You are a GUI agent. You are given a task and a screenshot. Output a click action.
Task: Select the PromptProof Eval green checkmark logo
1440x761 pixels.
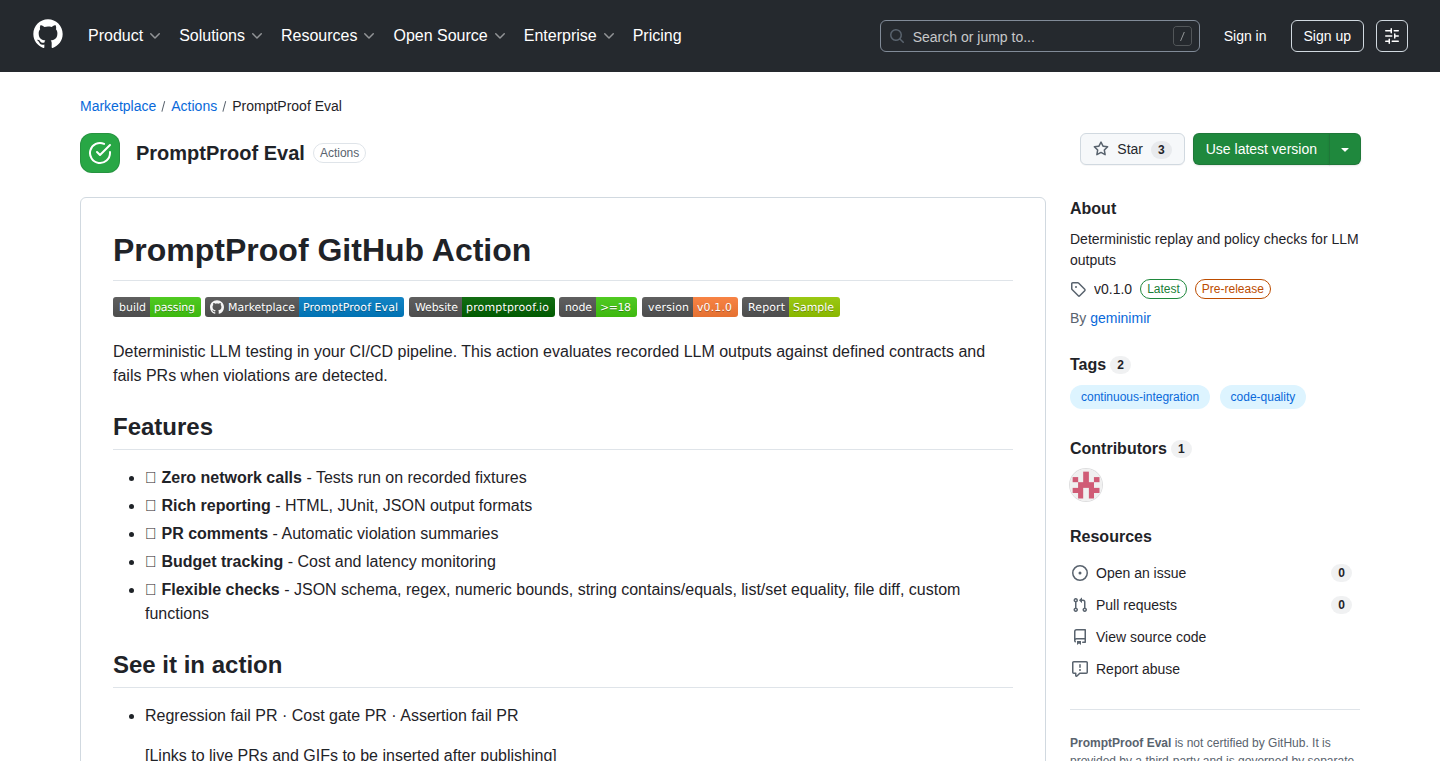(x=100, y=153)
